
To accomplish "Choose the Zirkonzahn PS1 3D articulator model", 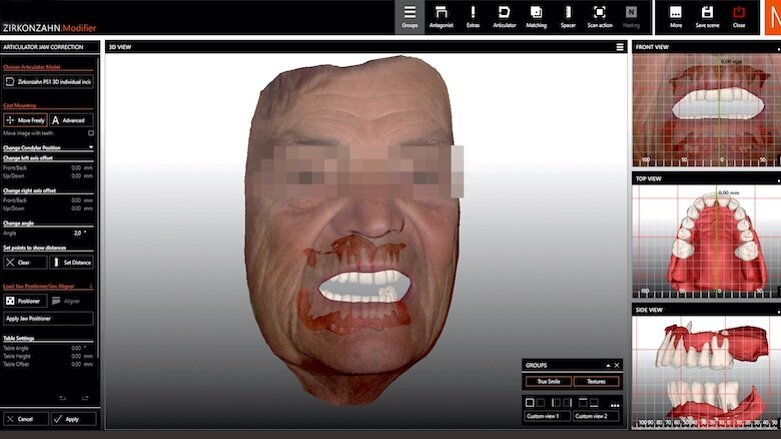I will (x=48, y=82).
